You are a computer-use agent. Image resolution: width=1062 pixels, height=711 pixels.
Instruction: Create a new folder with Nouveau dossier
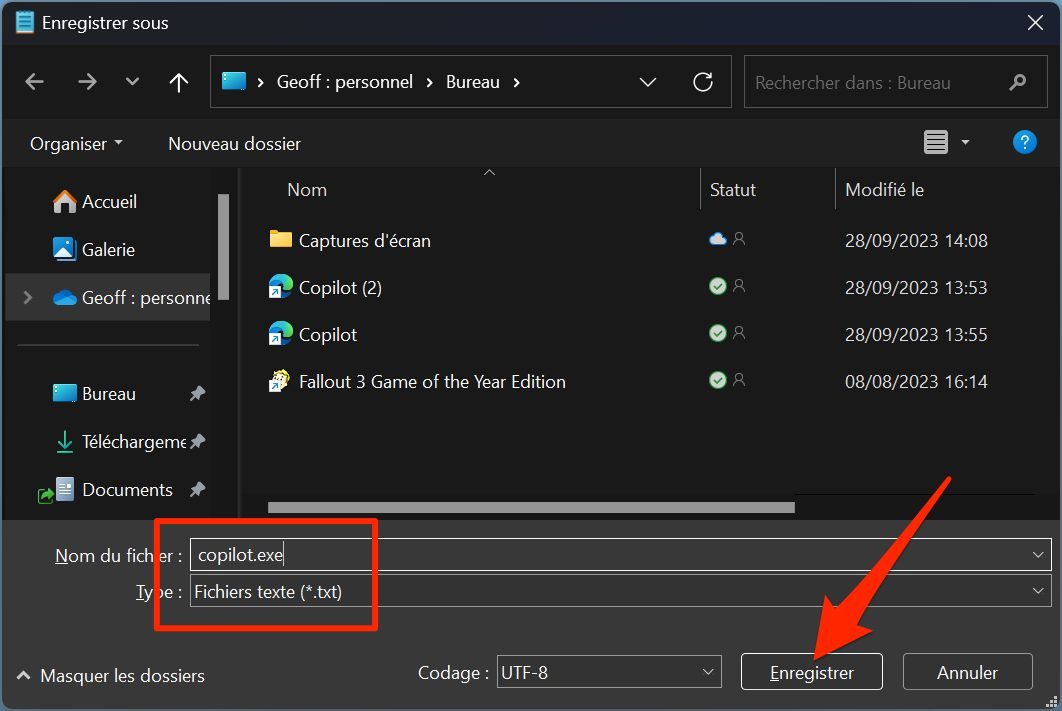click(x=234, y=144)
